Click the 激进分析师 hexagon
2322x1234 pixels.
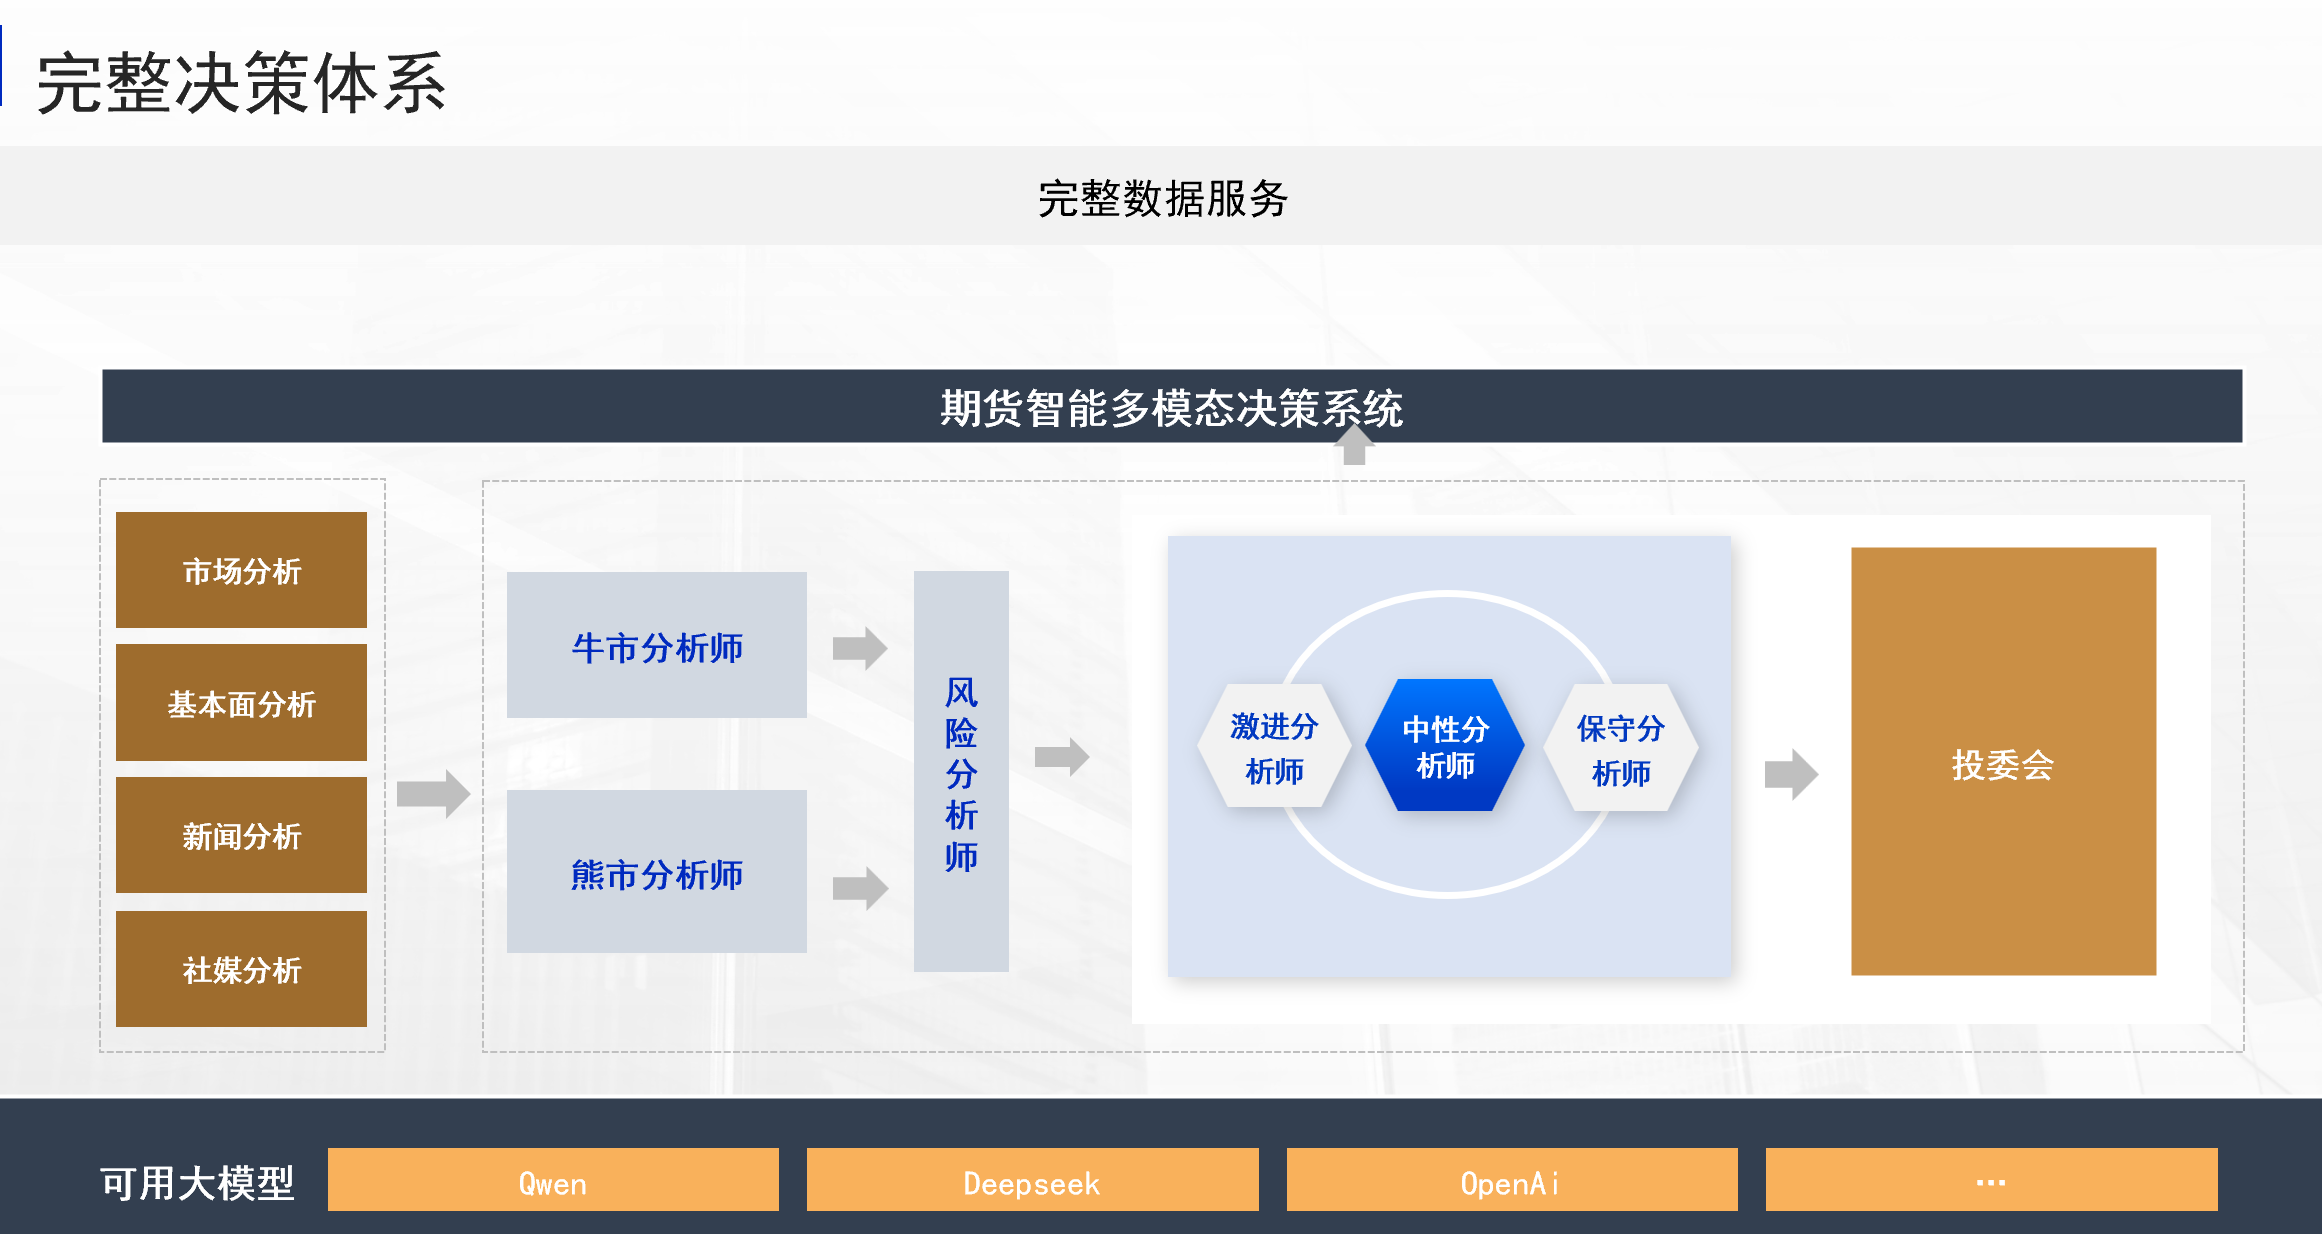click(1273, 747)
